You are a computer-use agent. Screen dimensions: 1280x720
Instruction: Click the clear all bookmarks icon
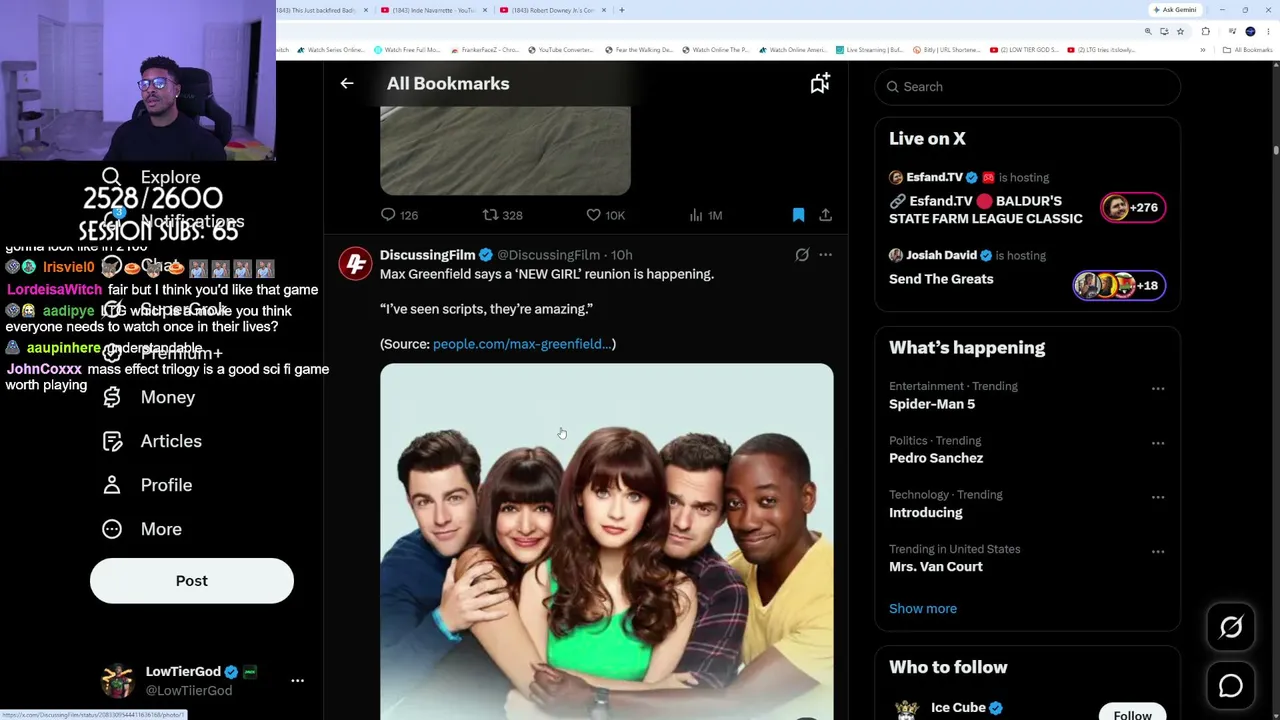(820, 84)
